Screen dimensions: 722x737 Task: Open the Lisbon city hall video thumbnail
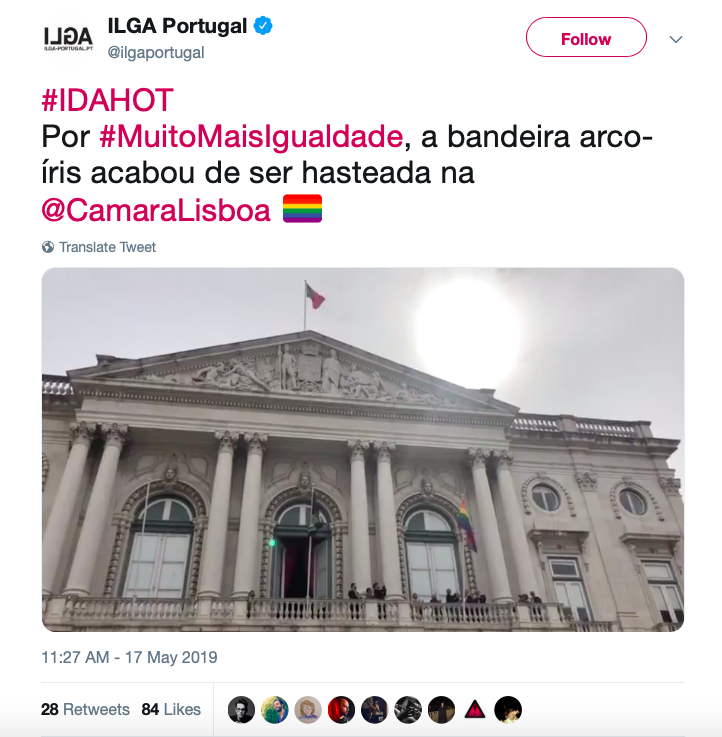coord(363,449)
